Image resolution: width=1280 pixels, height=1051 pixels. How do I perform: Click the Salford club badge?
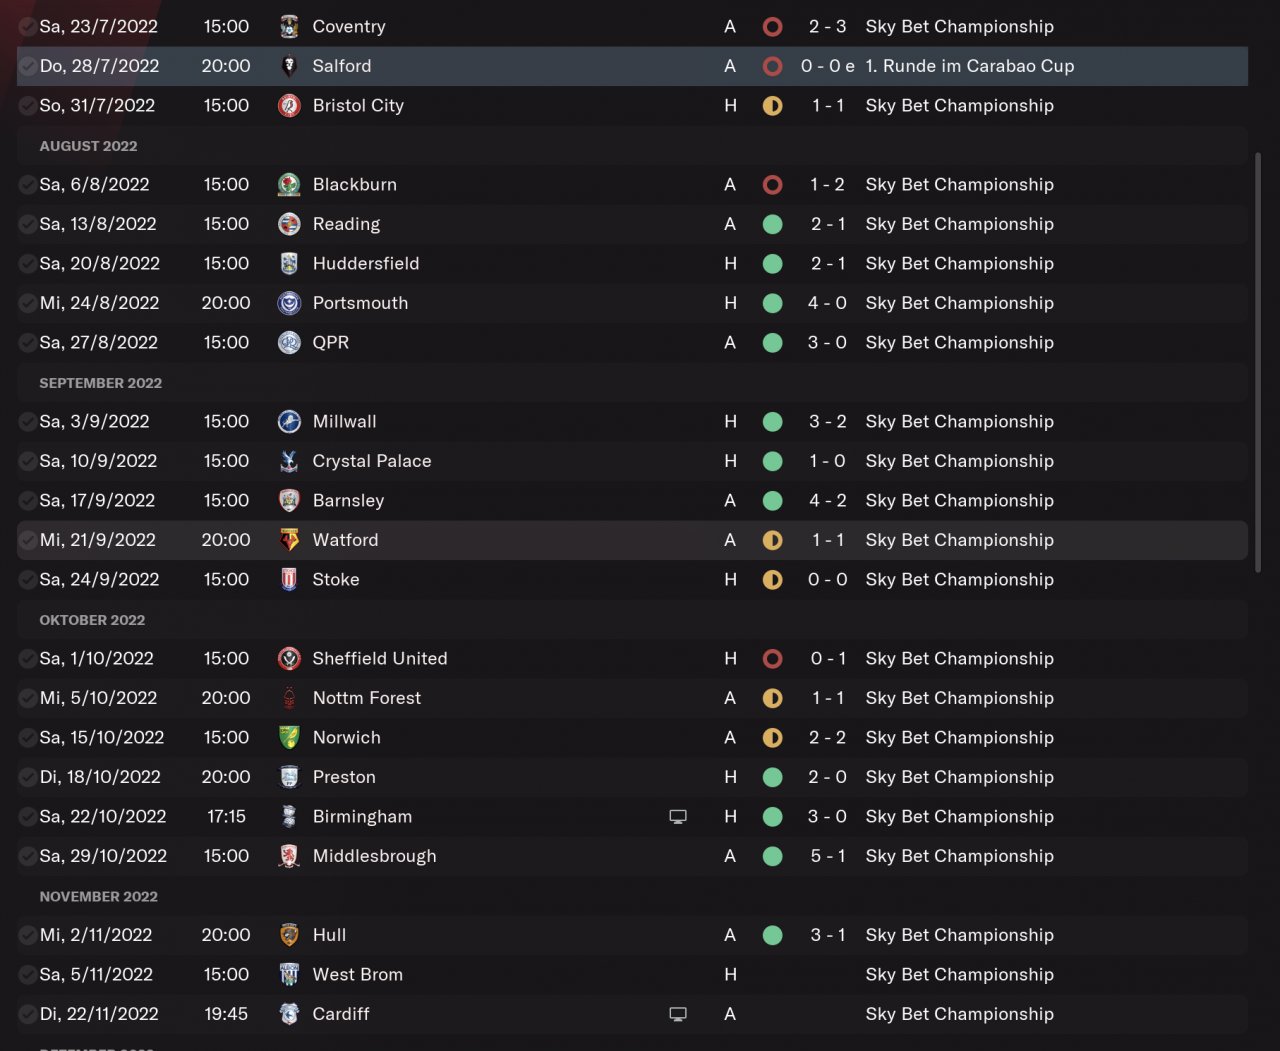[x=289, y=66]
